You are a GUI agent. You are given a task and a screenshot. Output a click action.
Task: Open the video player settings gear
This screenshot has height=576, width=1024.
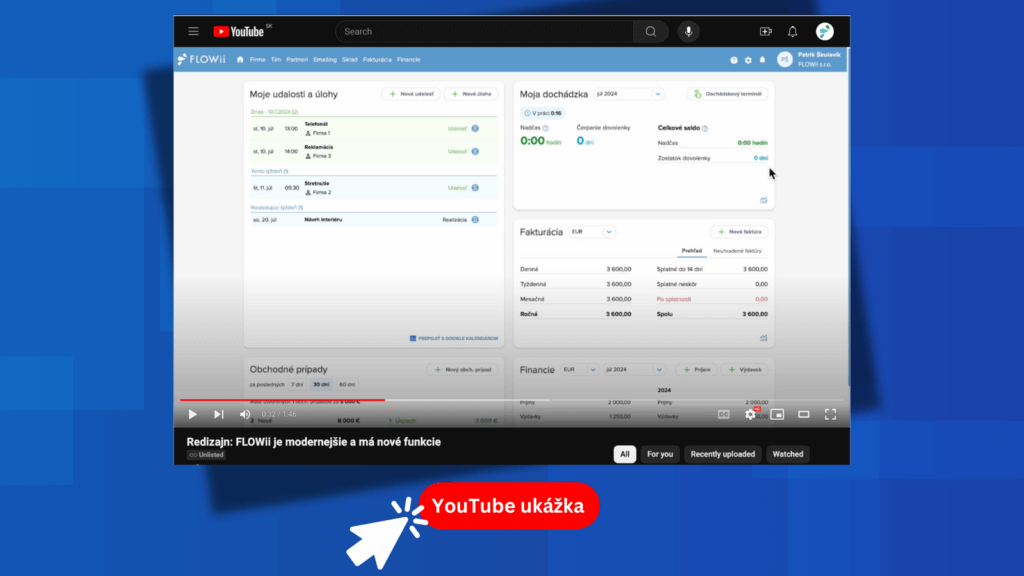[x=750, y=414]
